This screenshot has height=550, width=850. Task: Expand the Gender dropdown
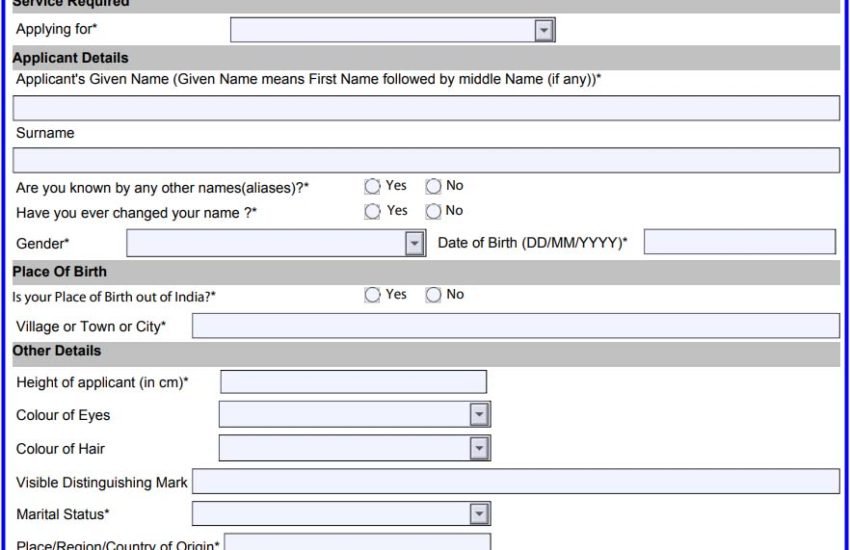[x=275, y=243]
